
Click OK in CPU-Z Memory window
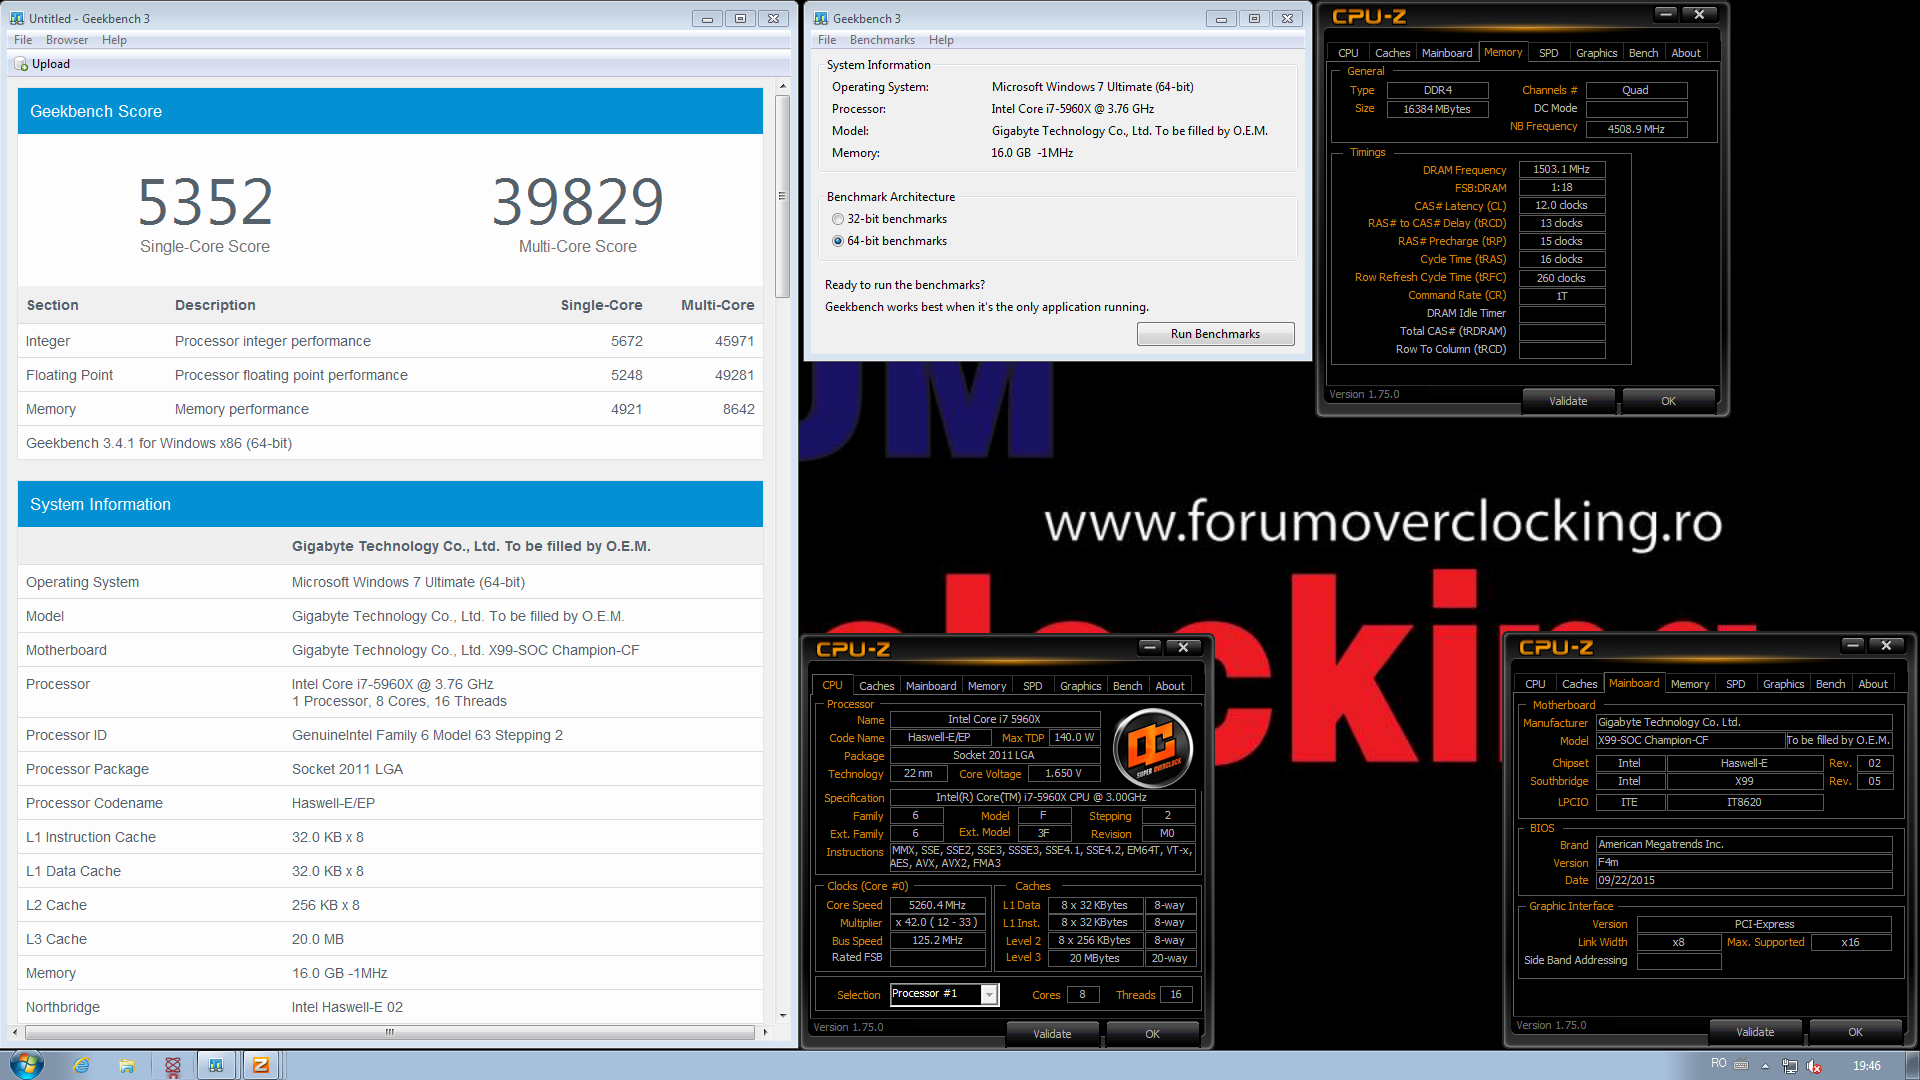click(x=1668, y=401)
